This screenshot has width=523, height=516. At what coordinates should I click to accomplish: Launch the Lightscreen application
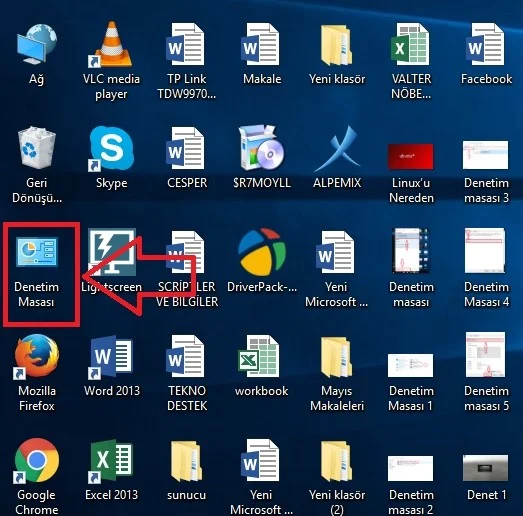pyautogui.click(x=111, y=252)
